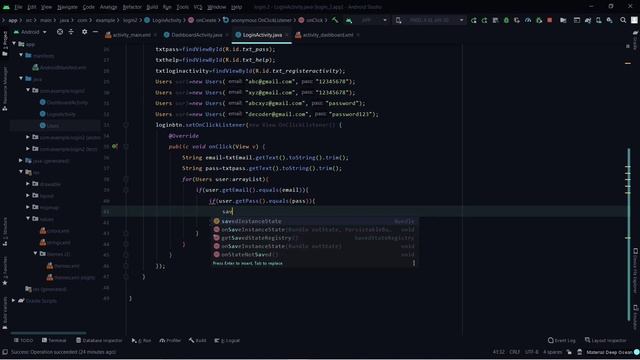Collapse the app module tree node
This screenshot has width=640, height=360.
pos(14,44)
